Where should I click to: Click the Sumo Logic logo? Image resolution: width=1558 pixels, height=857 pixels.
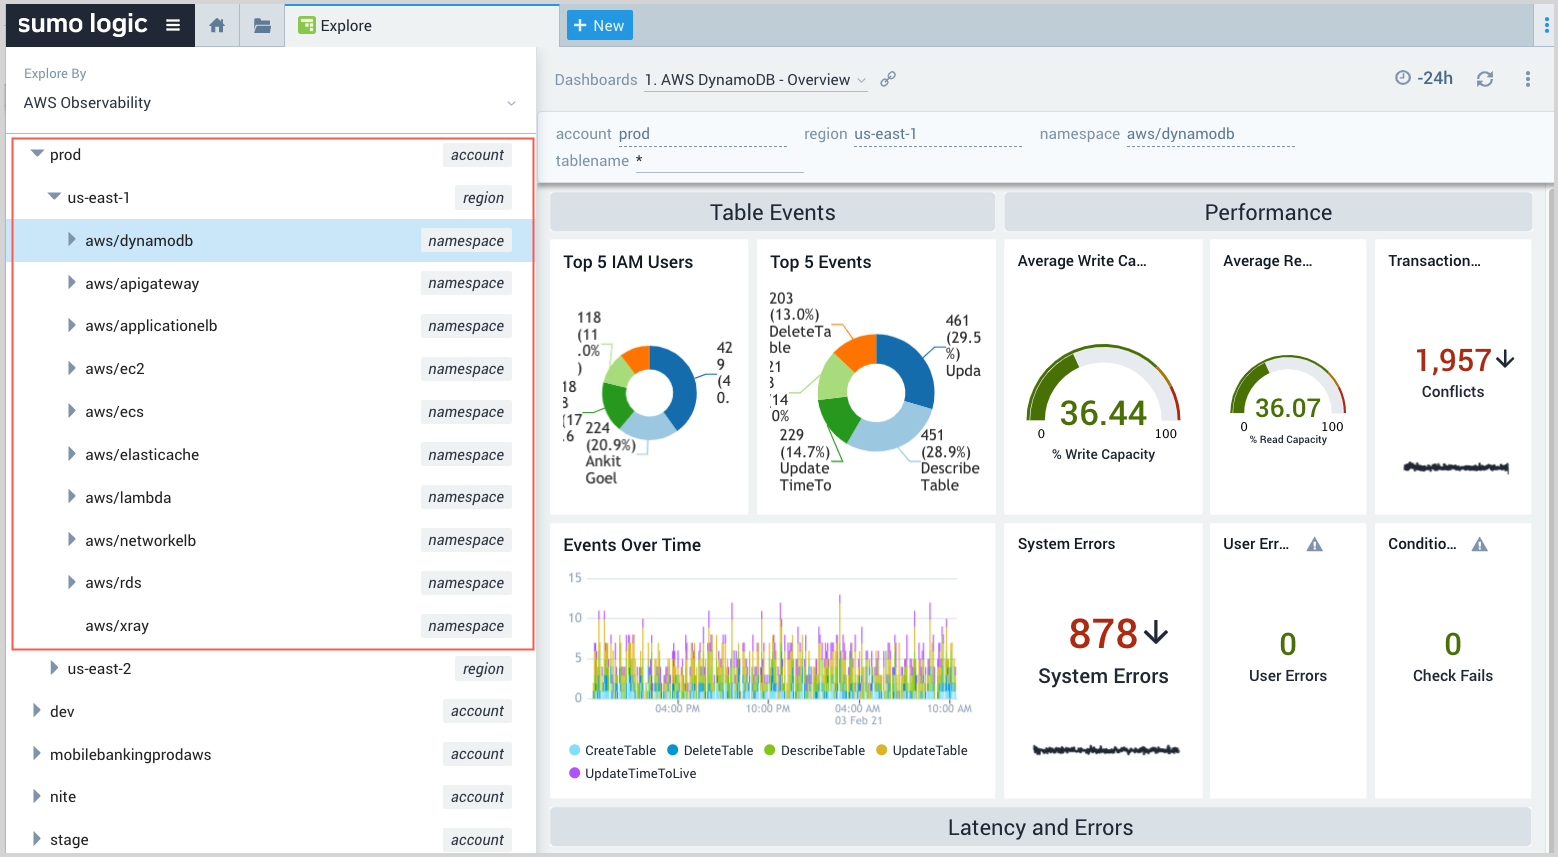(83, 24)
